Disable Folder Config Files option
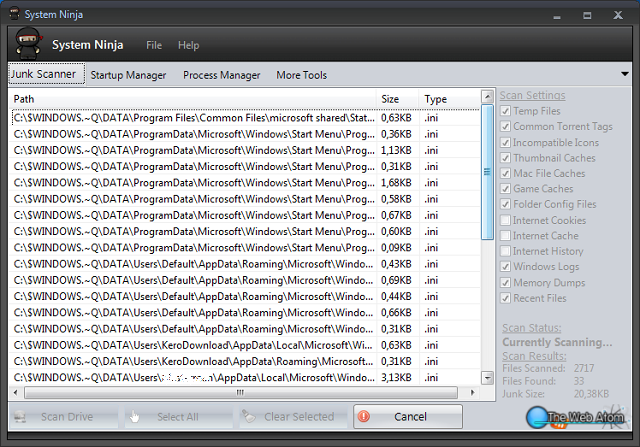The height and width of the screenshot is (447, 640). pyautogui.click(x=505, y=204)
